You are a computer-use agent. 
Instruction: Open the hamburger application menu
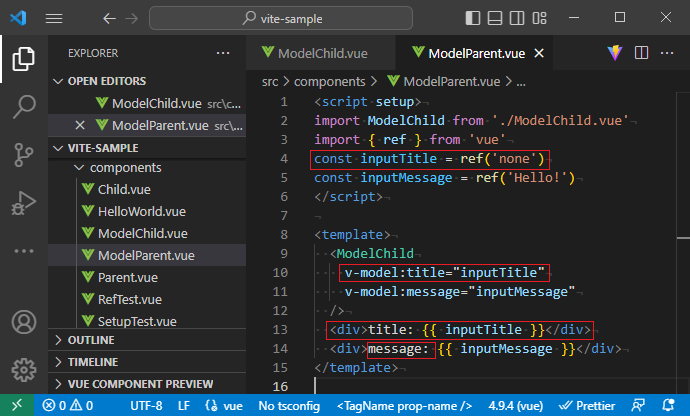pyautogui.click(x=54, y=18)
